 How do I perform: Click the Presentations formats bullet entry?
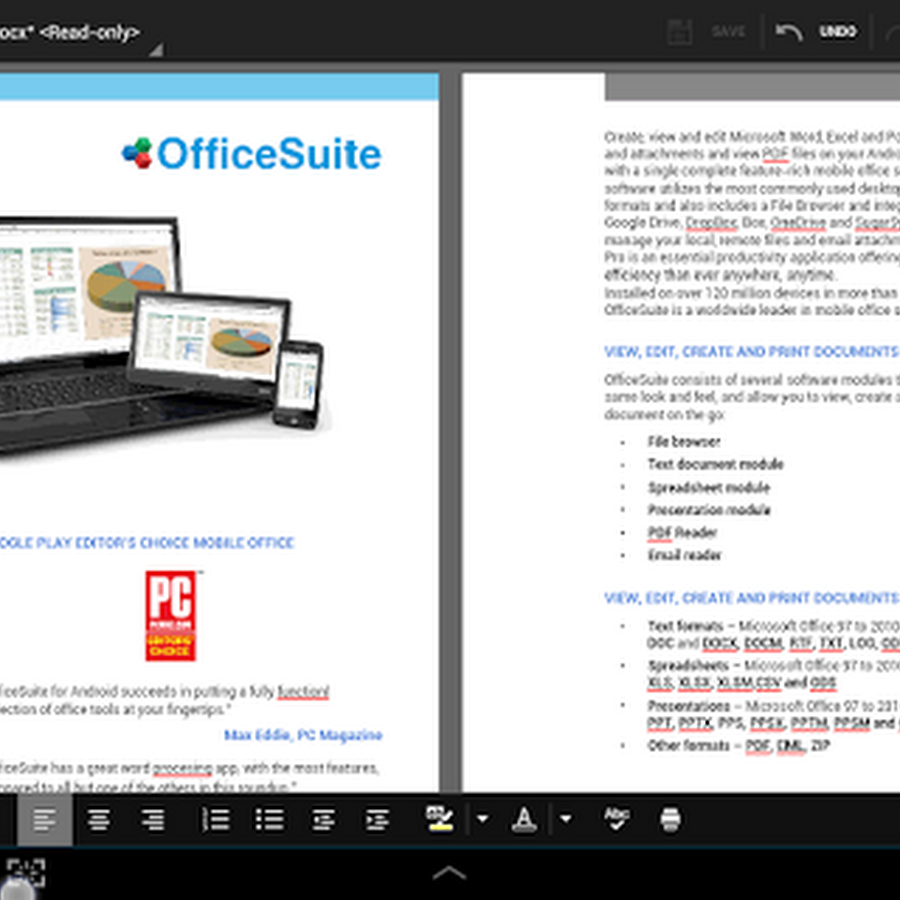774,714
